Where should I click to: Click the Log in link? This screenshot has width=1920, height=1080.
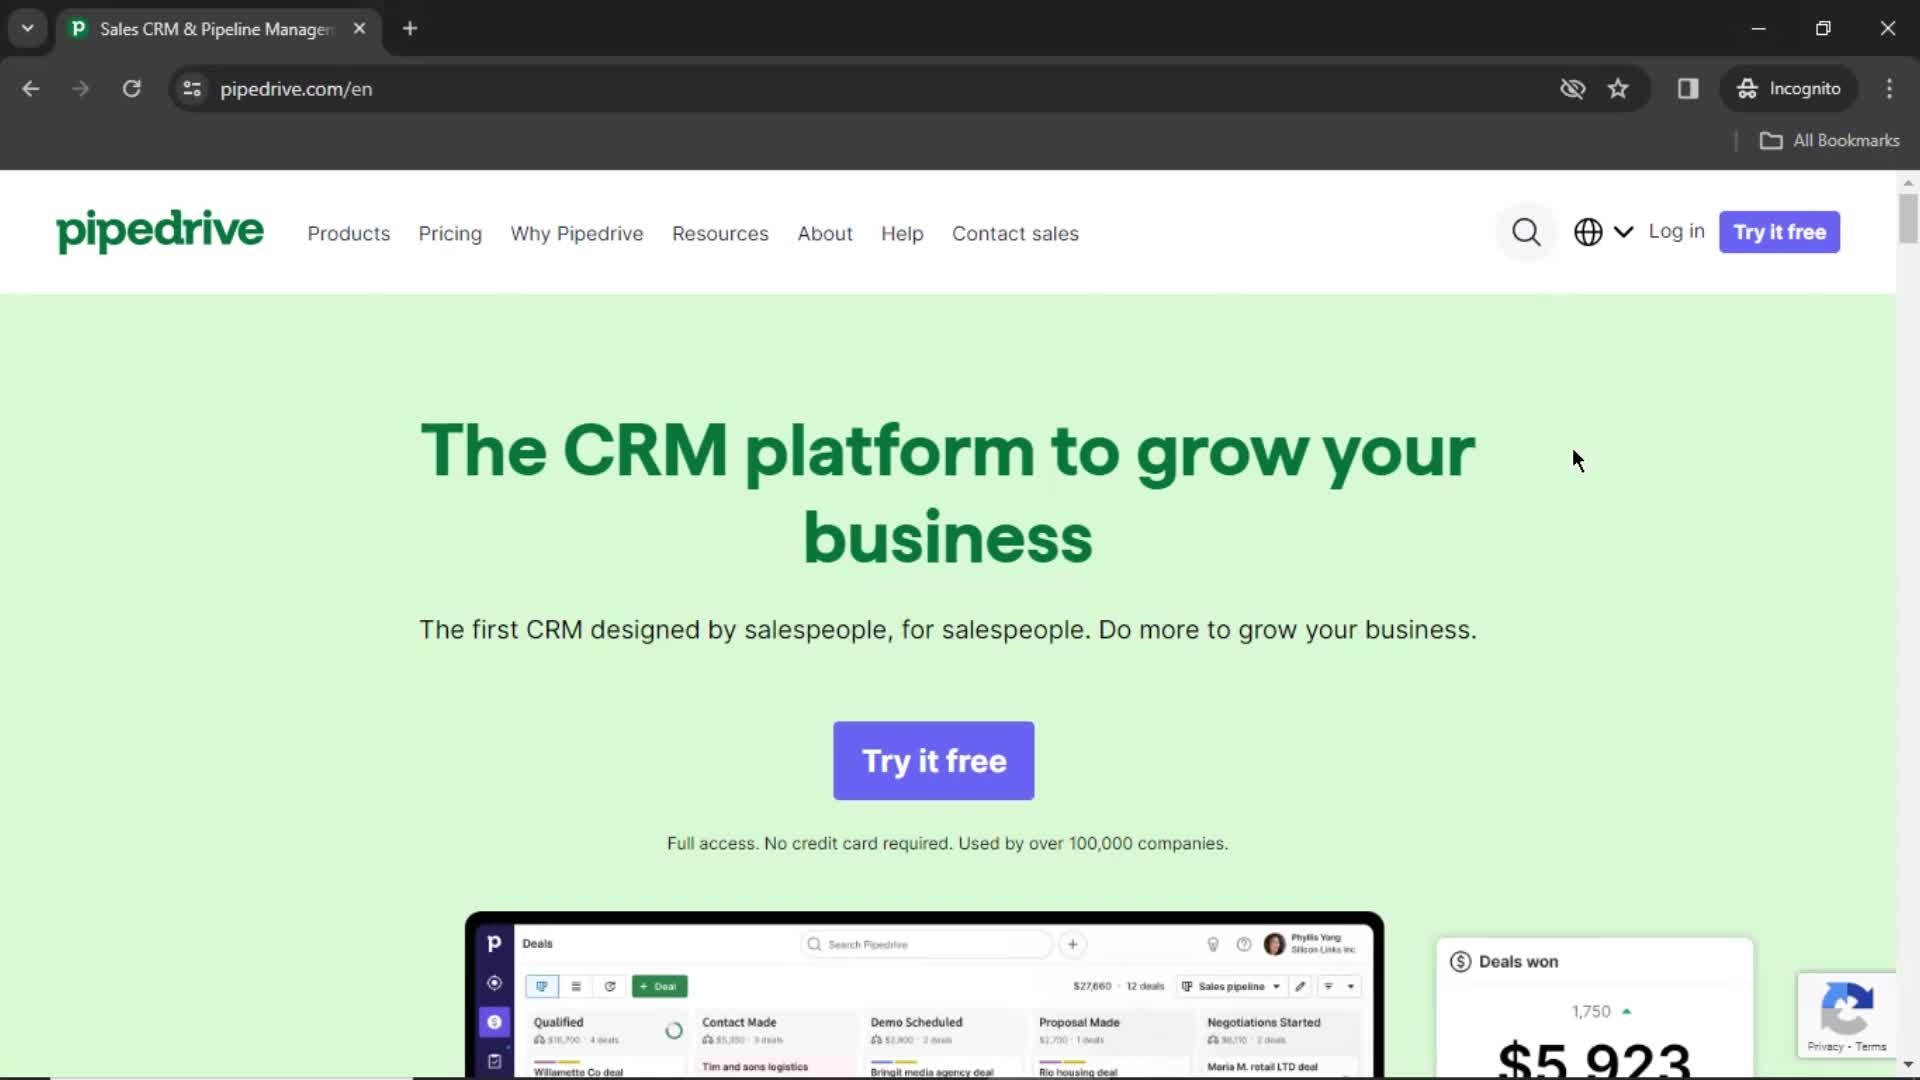pos(1677,232)
